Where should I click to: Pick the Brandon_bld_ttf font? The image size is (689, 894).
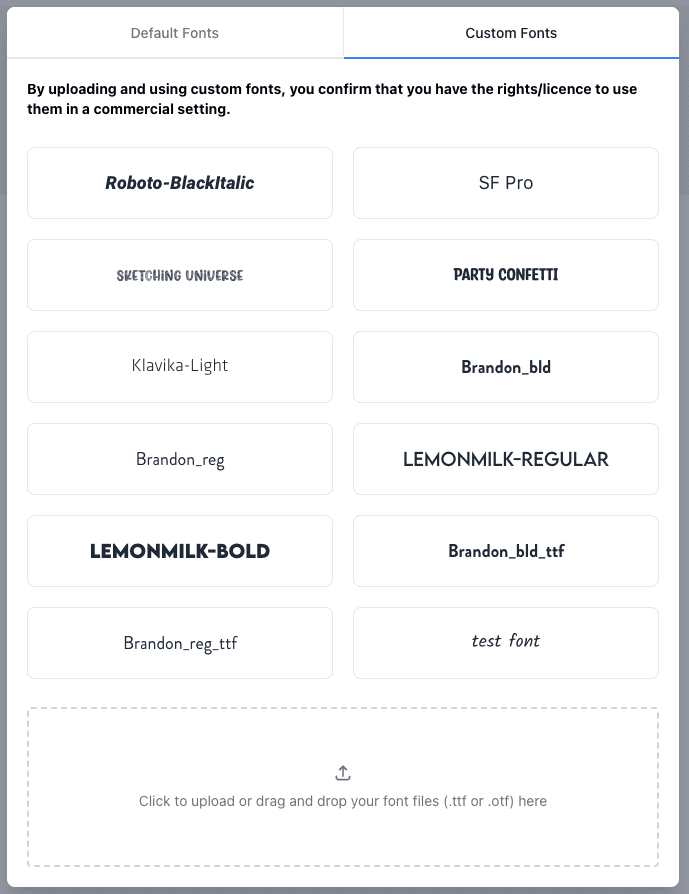[505, 551]
